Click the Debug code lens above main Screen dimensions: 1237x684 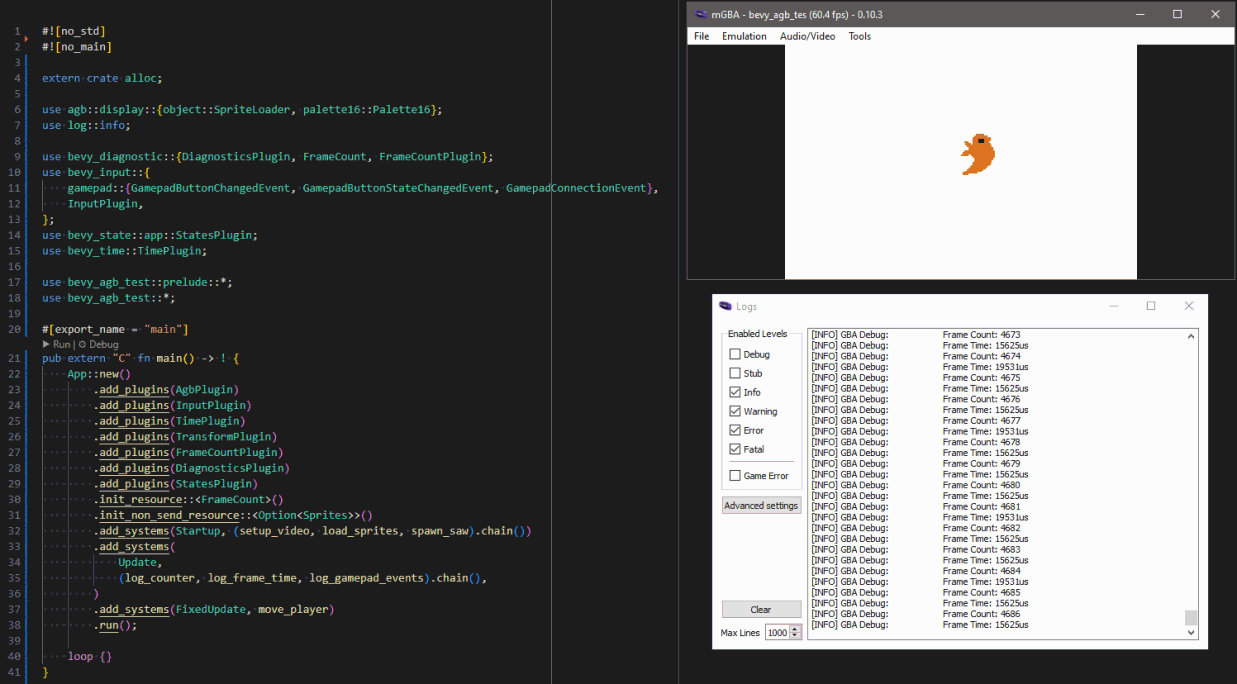click(100, 344)
